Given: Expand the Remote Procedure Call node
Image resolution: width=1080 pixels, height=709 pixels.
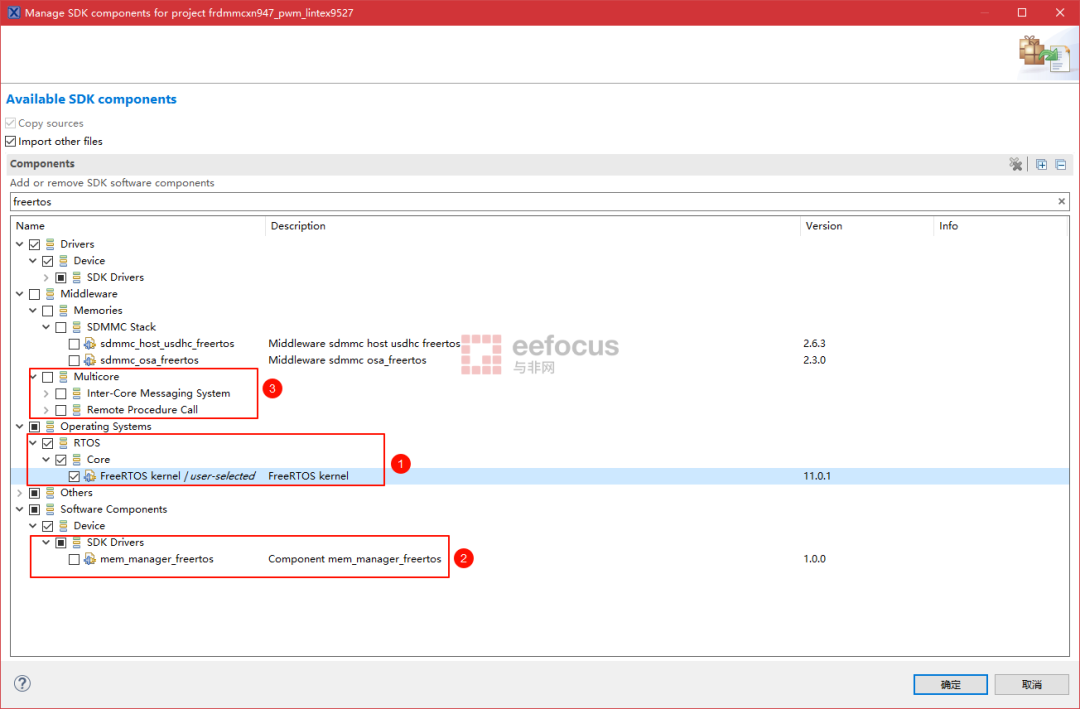Looking at the screenshot, I should click(x=46, y=410).
